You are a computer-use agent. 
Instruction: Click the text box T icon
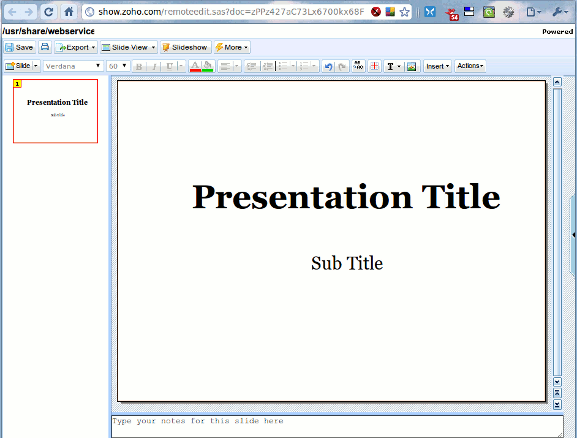point(390,66)
